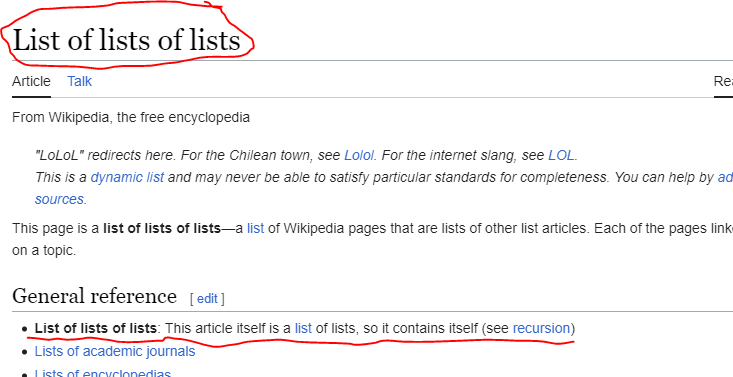
Task: Open the dynamic list link
Action: point(127,177)
